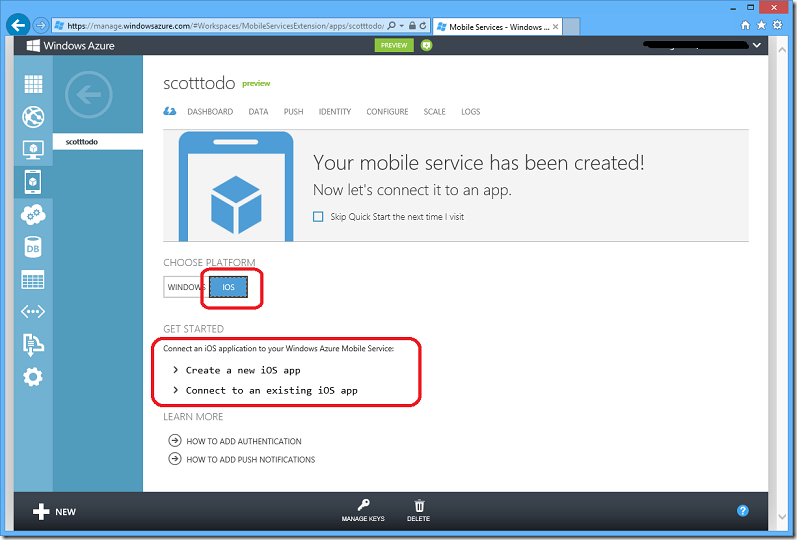Image resolution: width=797 pixels, height=540 pixels.
Task: Click the page scrollbar down arrow
Action: pyautogui.click(x=782, y=517)
